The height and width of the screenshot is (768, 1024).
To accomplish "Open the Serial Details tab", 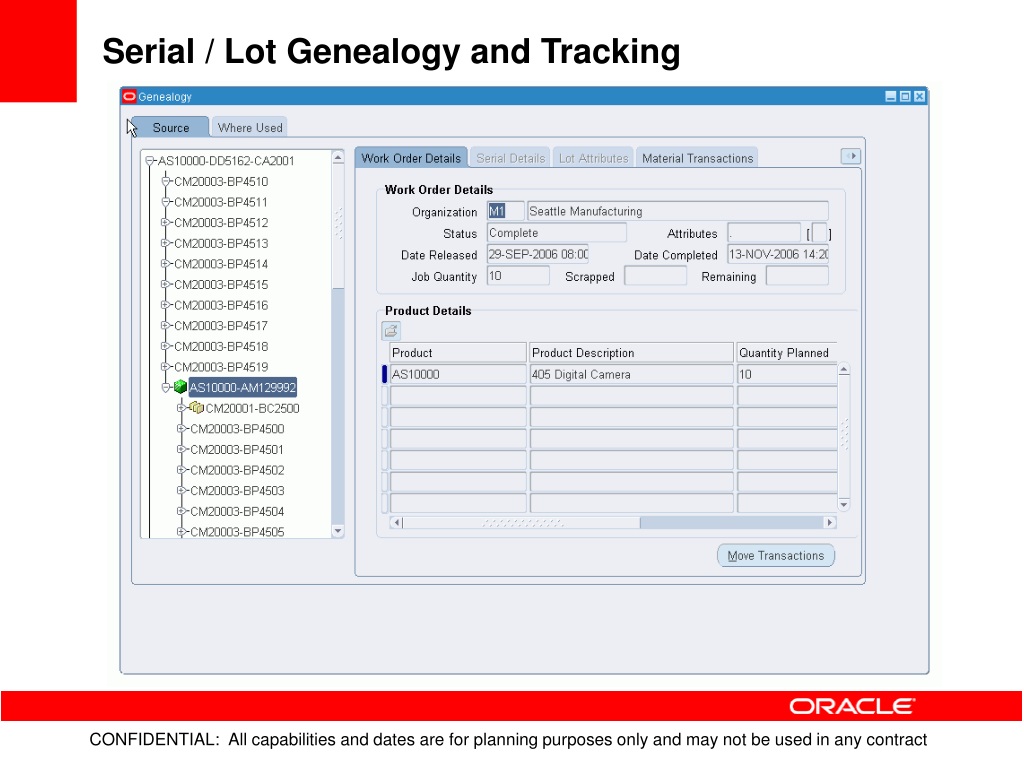I will pyautogui.click(x=510, y=158).
